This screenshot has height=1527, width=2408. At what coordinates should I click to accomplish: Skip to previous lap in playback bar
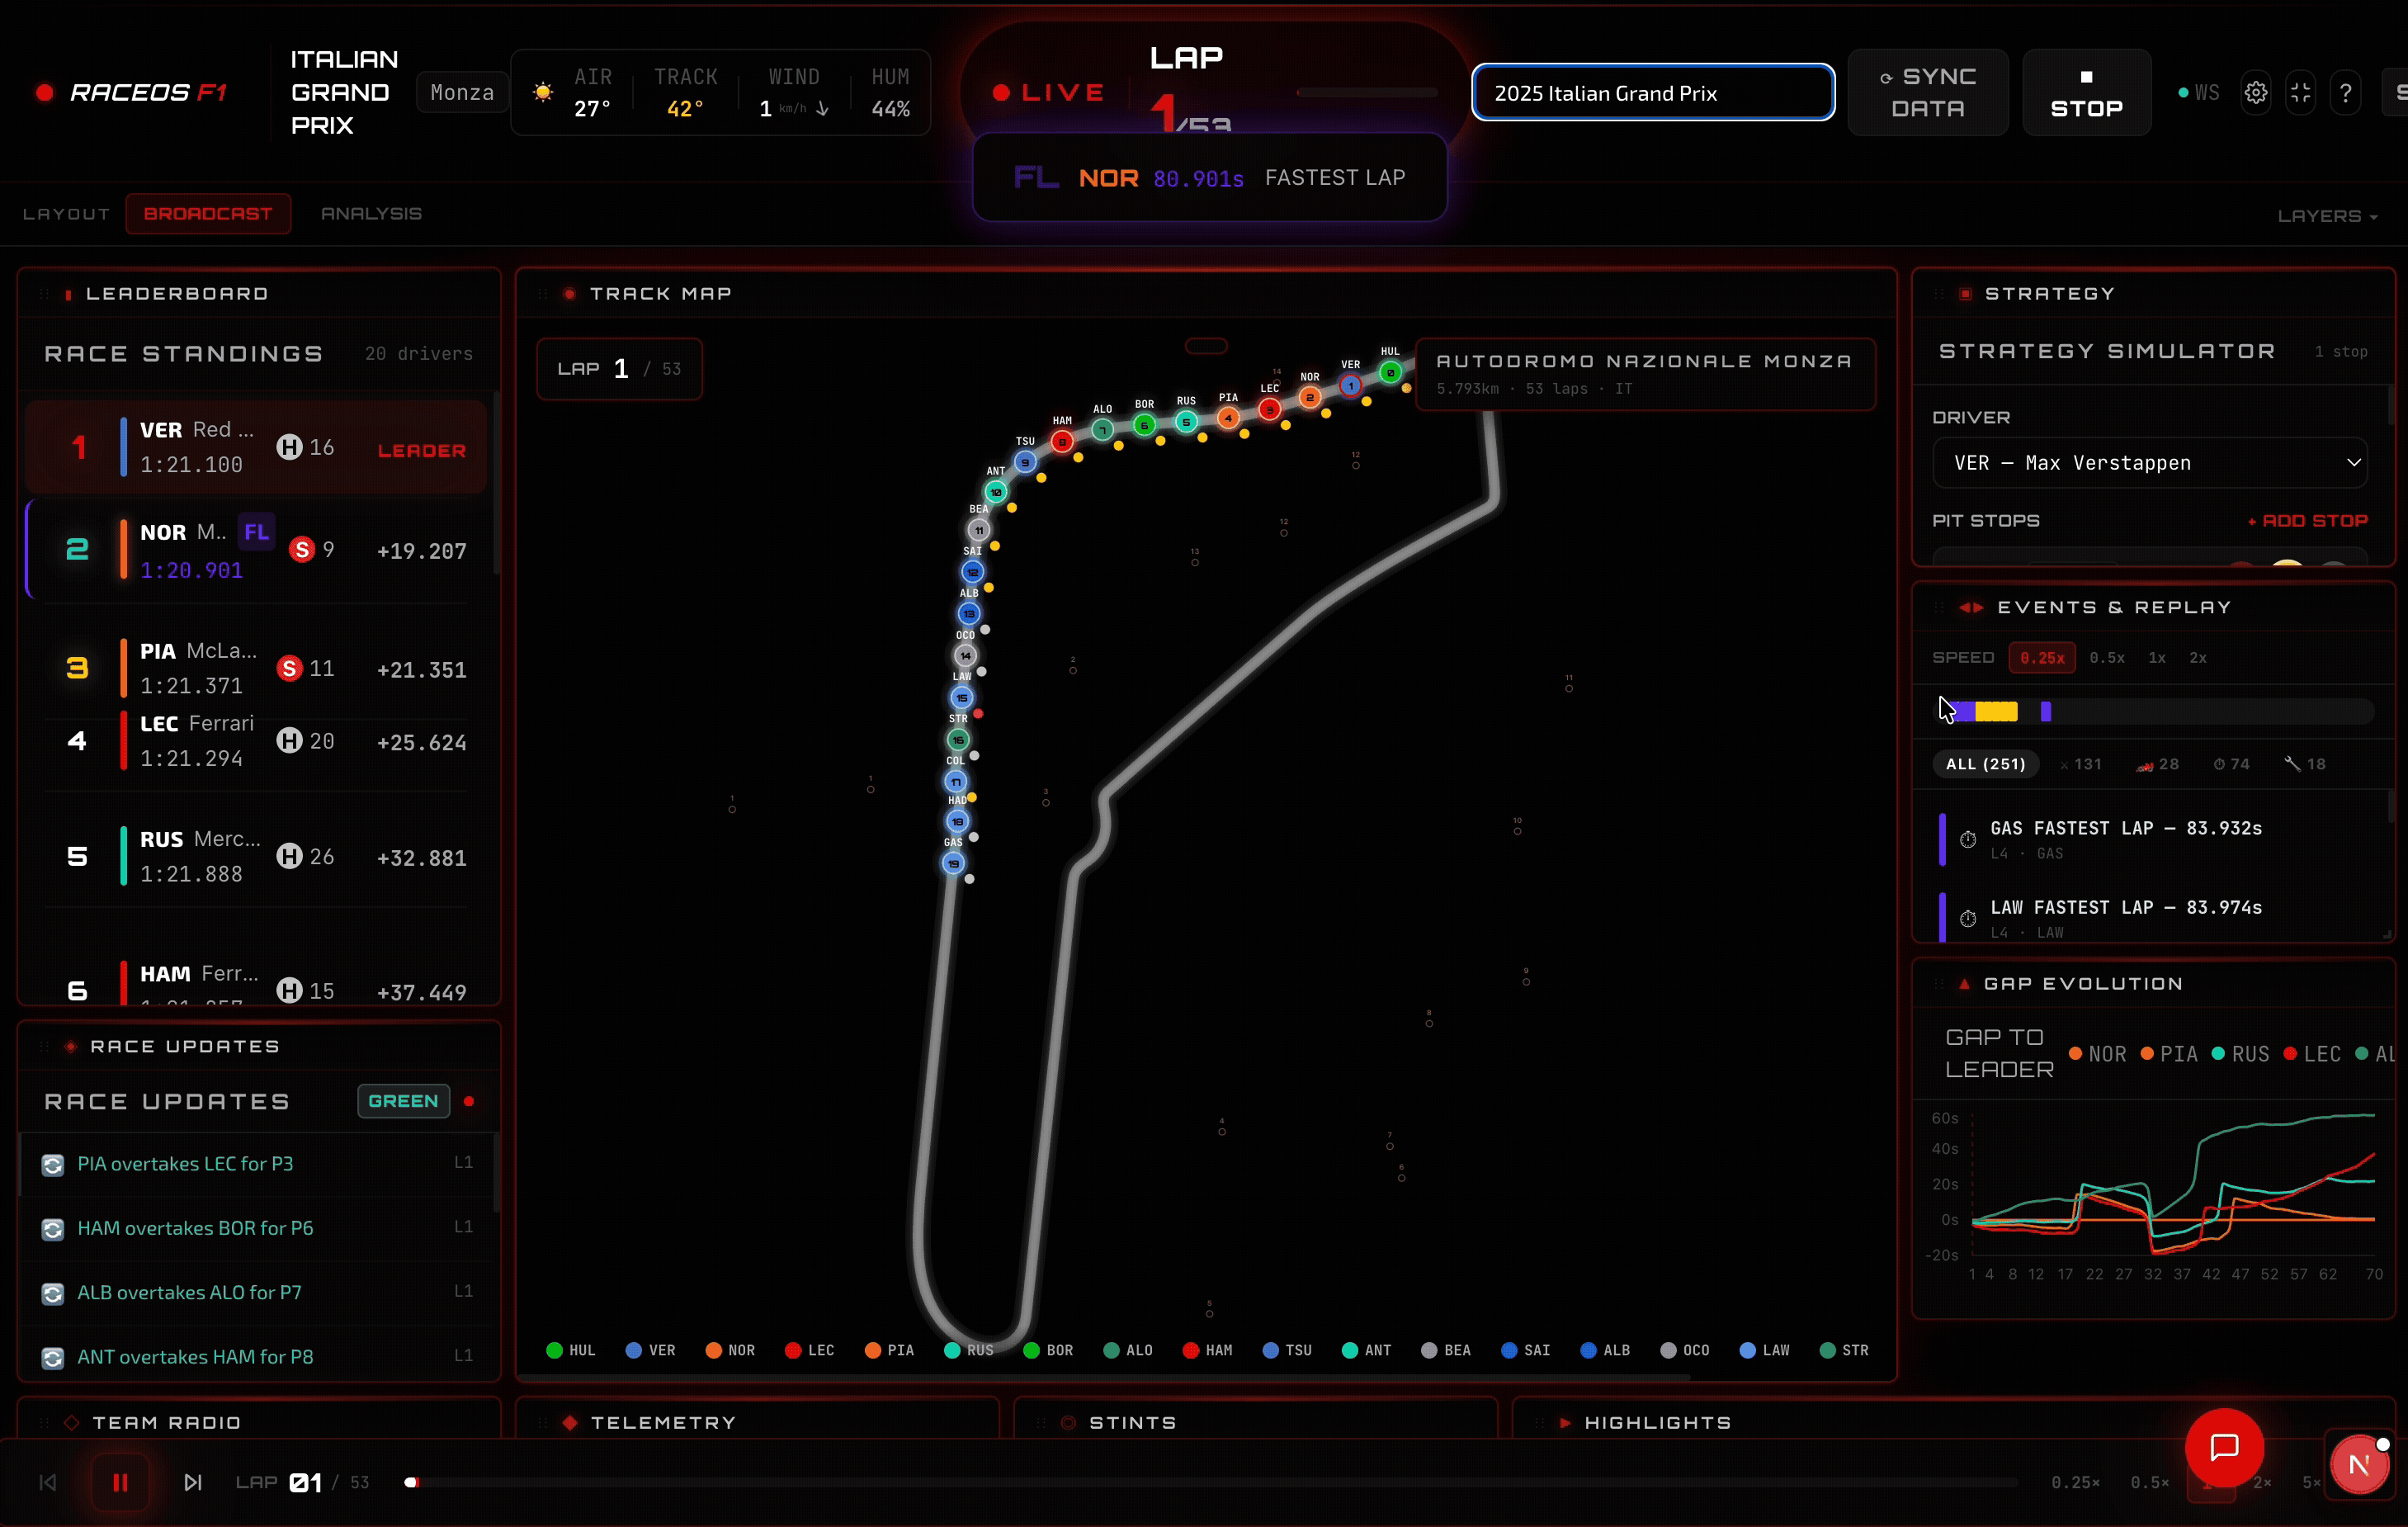tap(47, 1482)
